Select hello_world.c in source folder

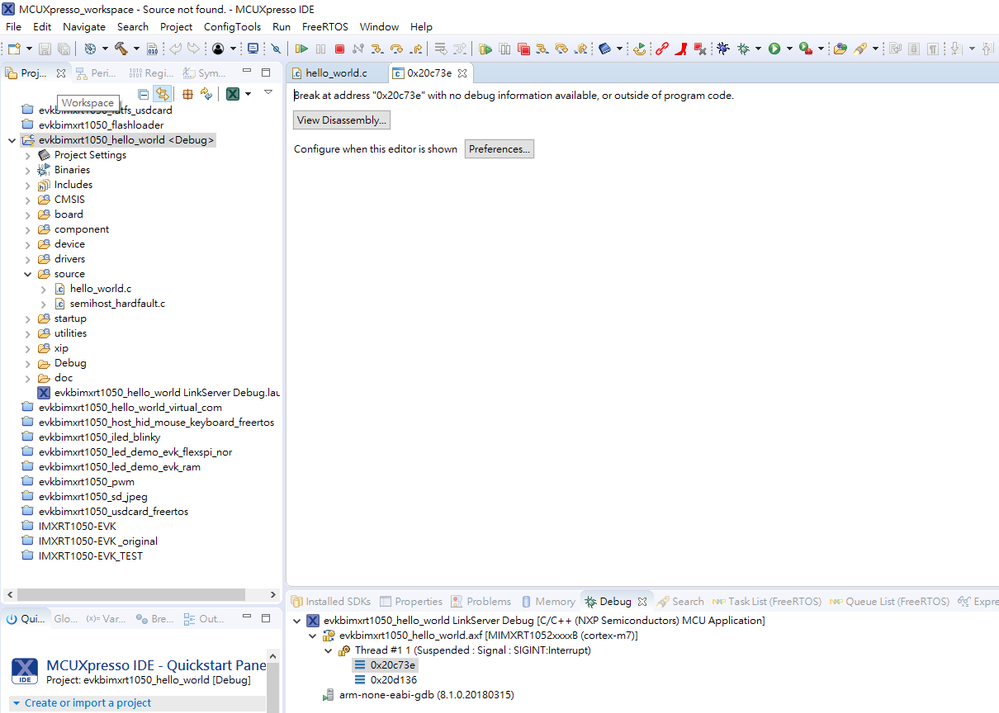pyautogui.click(x=100, y=289)
